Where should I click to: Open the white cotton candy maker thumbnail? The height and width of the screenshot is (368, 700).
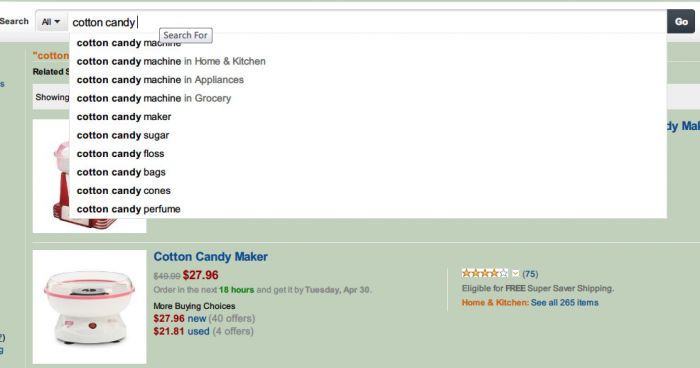click(x=89, y=307)
